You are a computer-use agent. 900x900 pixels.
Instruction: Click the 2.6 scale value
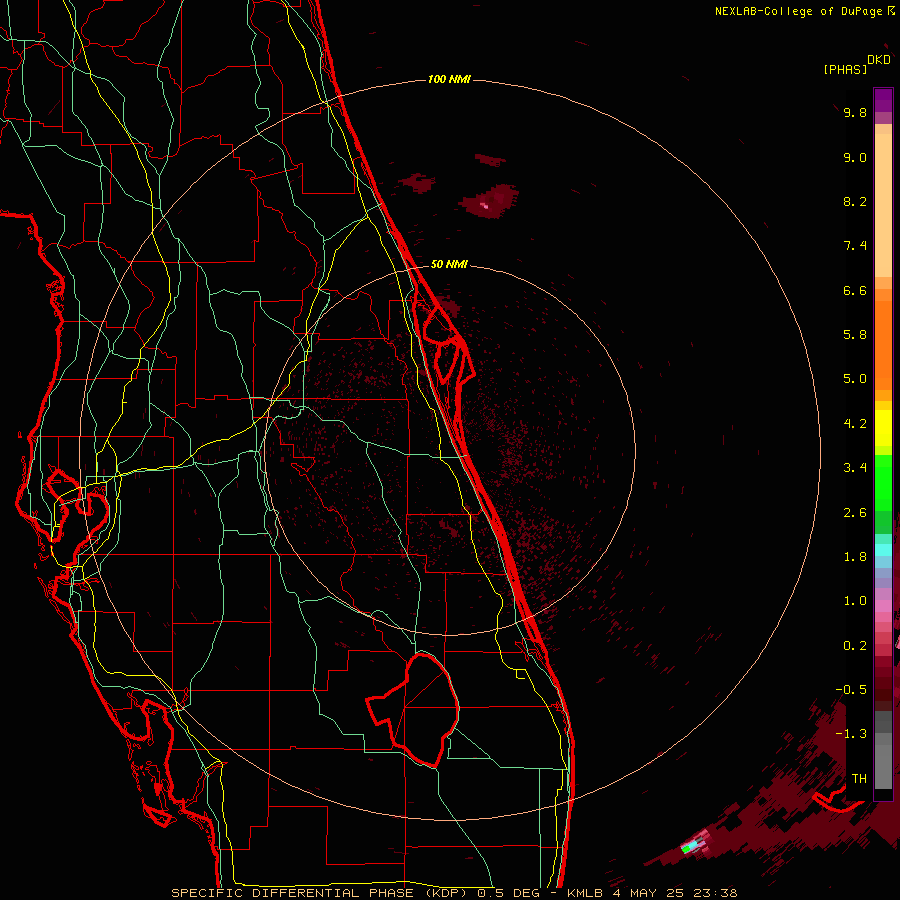pyautogui.click(x=855, y=513)
